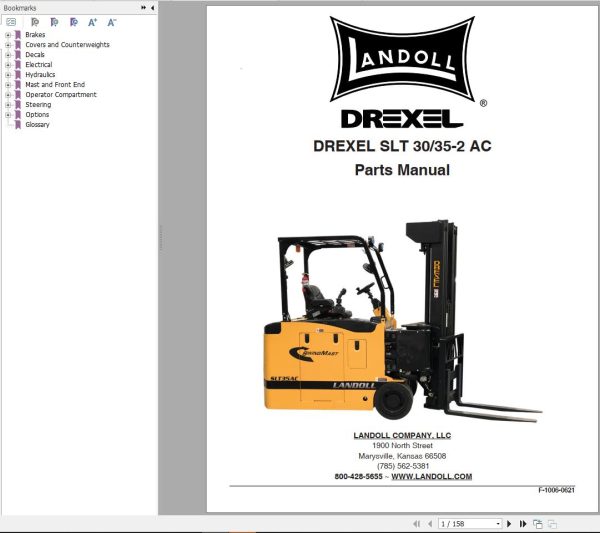Click the purple bookmark icon with dotted underline

point(54,22)
